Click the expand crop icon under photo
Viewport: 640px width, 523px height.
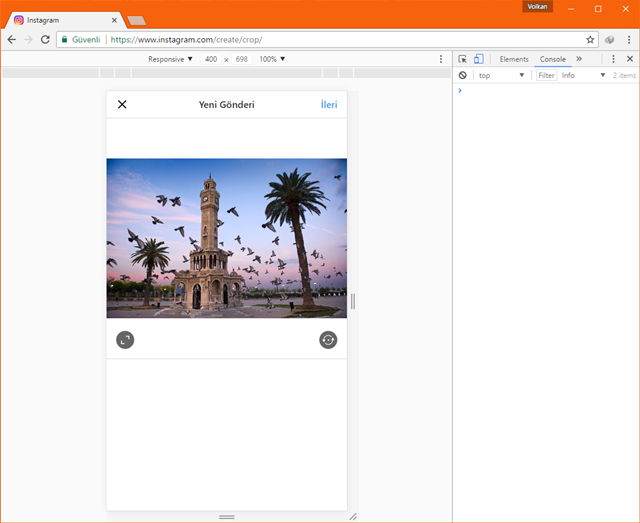point(125,340)
